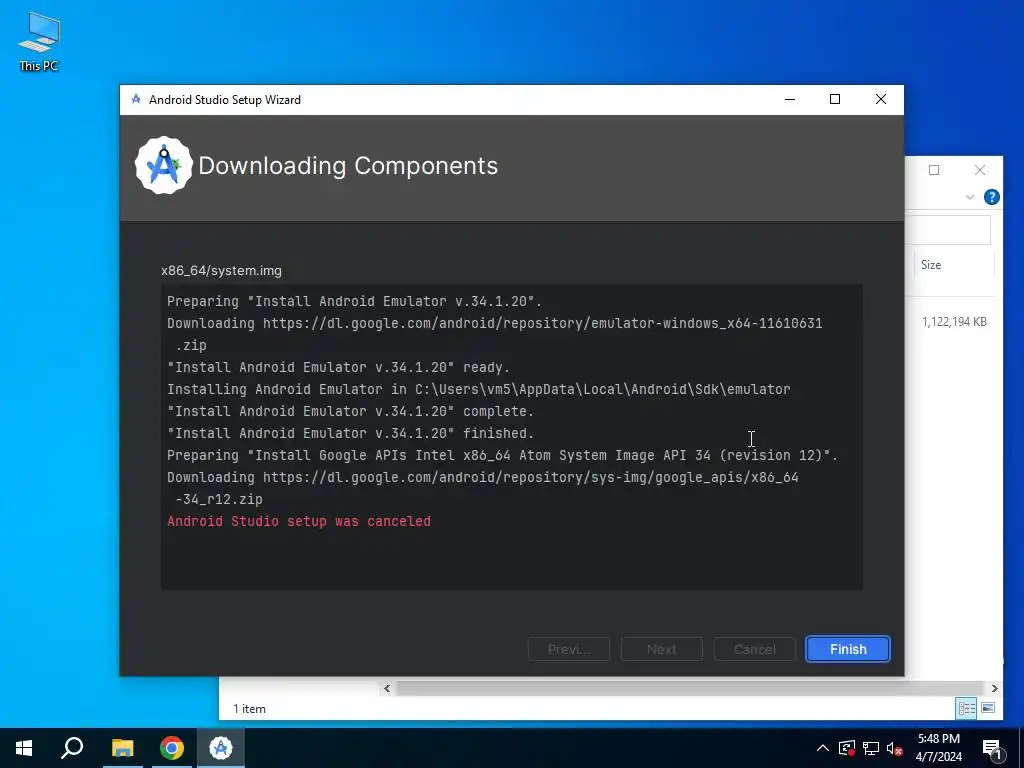This screenshot has height=768, width=1024.
Task: Show hidden system tray icons
Action: [823, 748]
